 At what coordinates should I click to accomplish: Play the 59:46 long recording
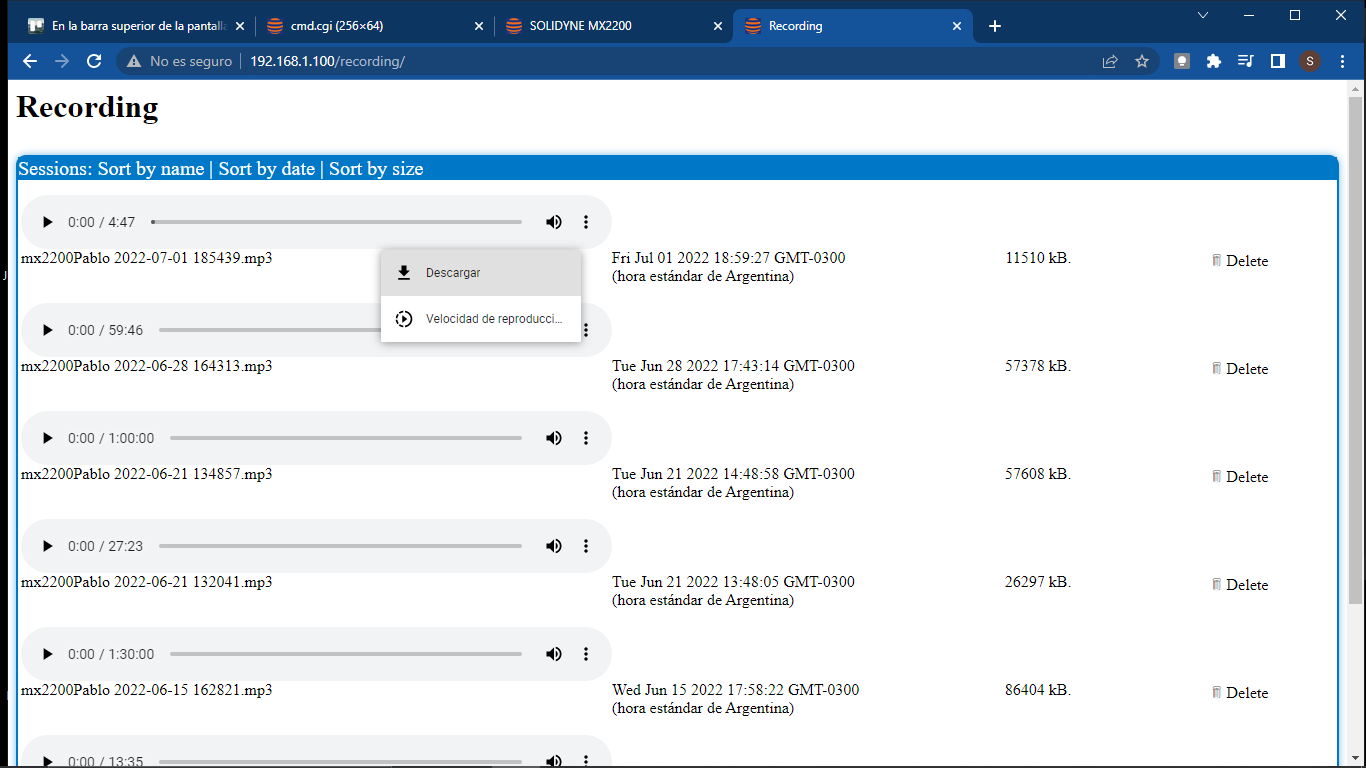coord(47,330)
